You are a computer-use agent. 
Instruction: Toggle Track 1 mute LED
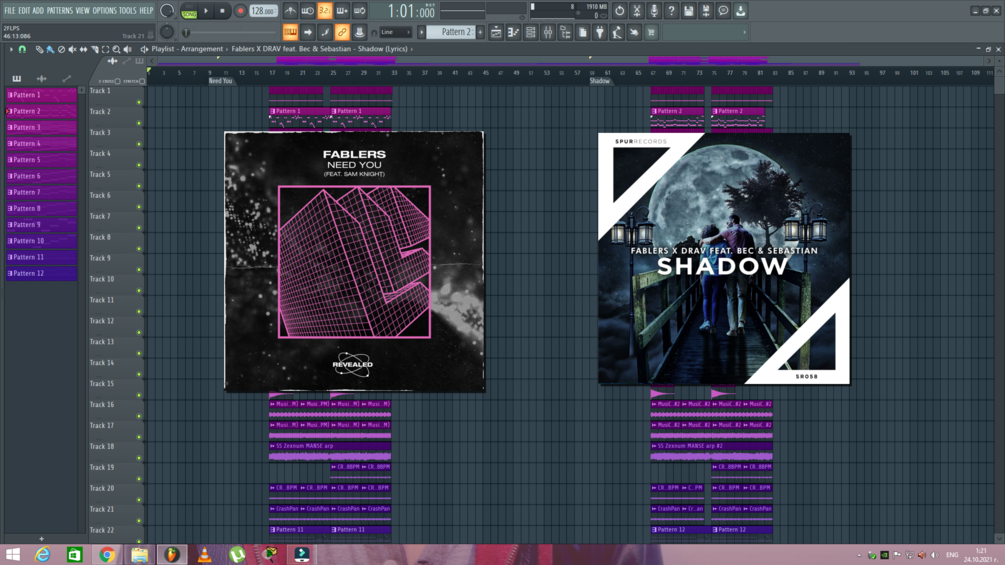[x=139, y=102]
